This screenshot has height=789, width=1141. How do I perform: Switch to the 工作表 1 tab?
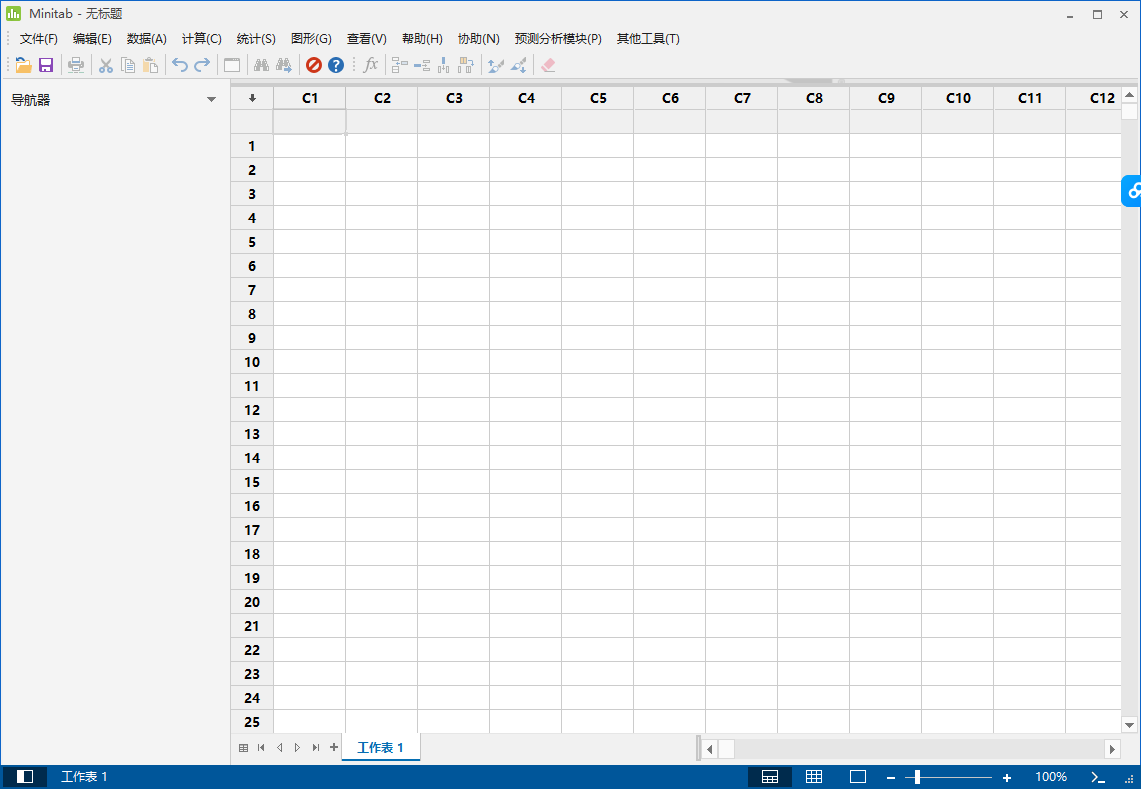click(380, 746)
